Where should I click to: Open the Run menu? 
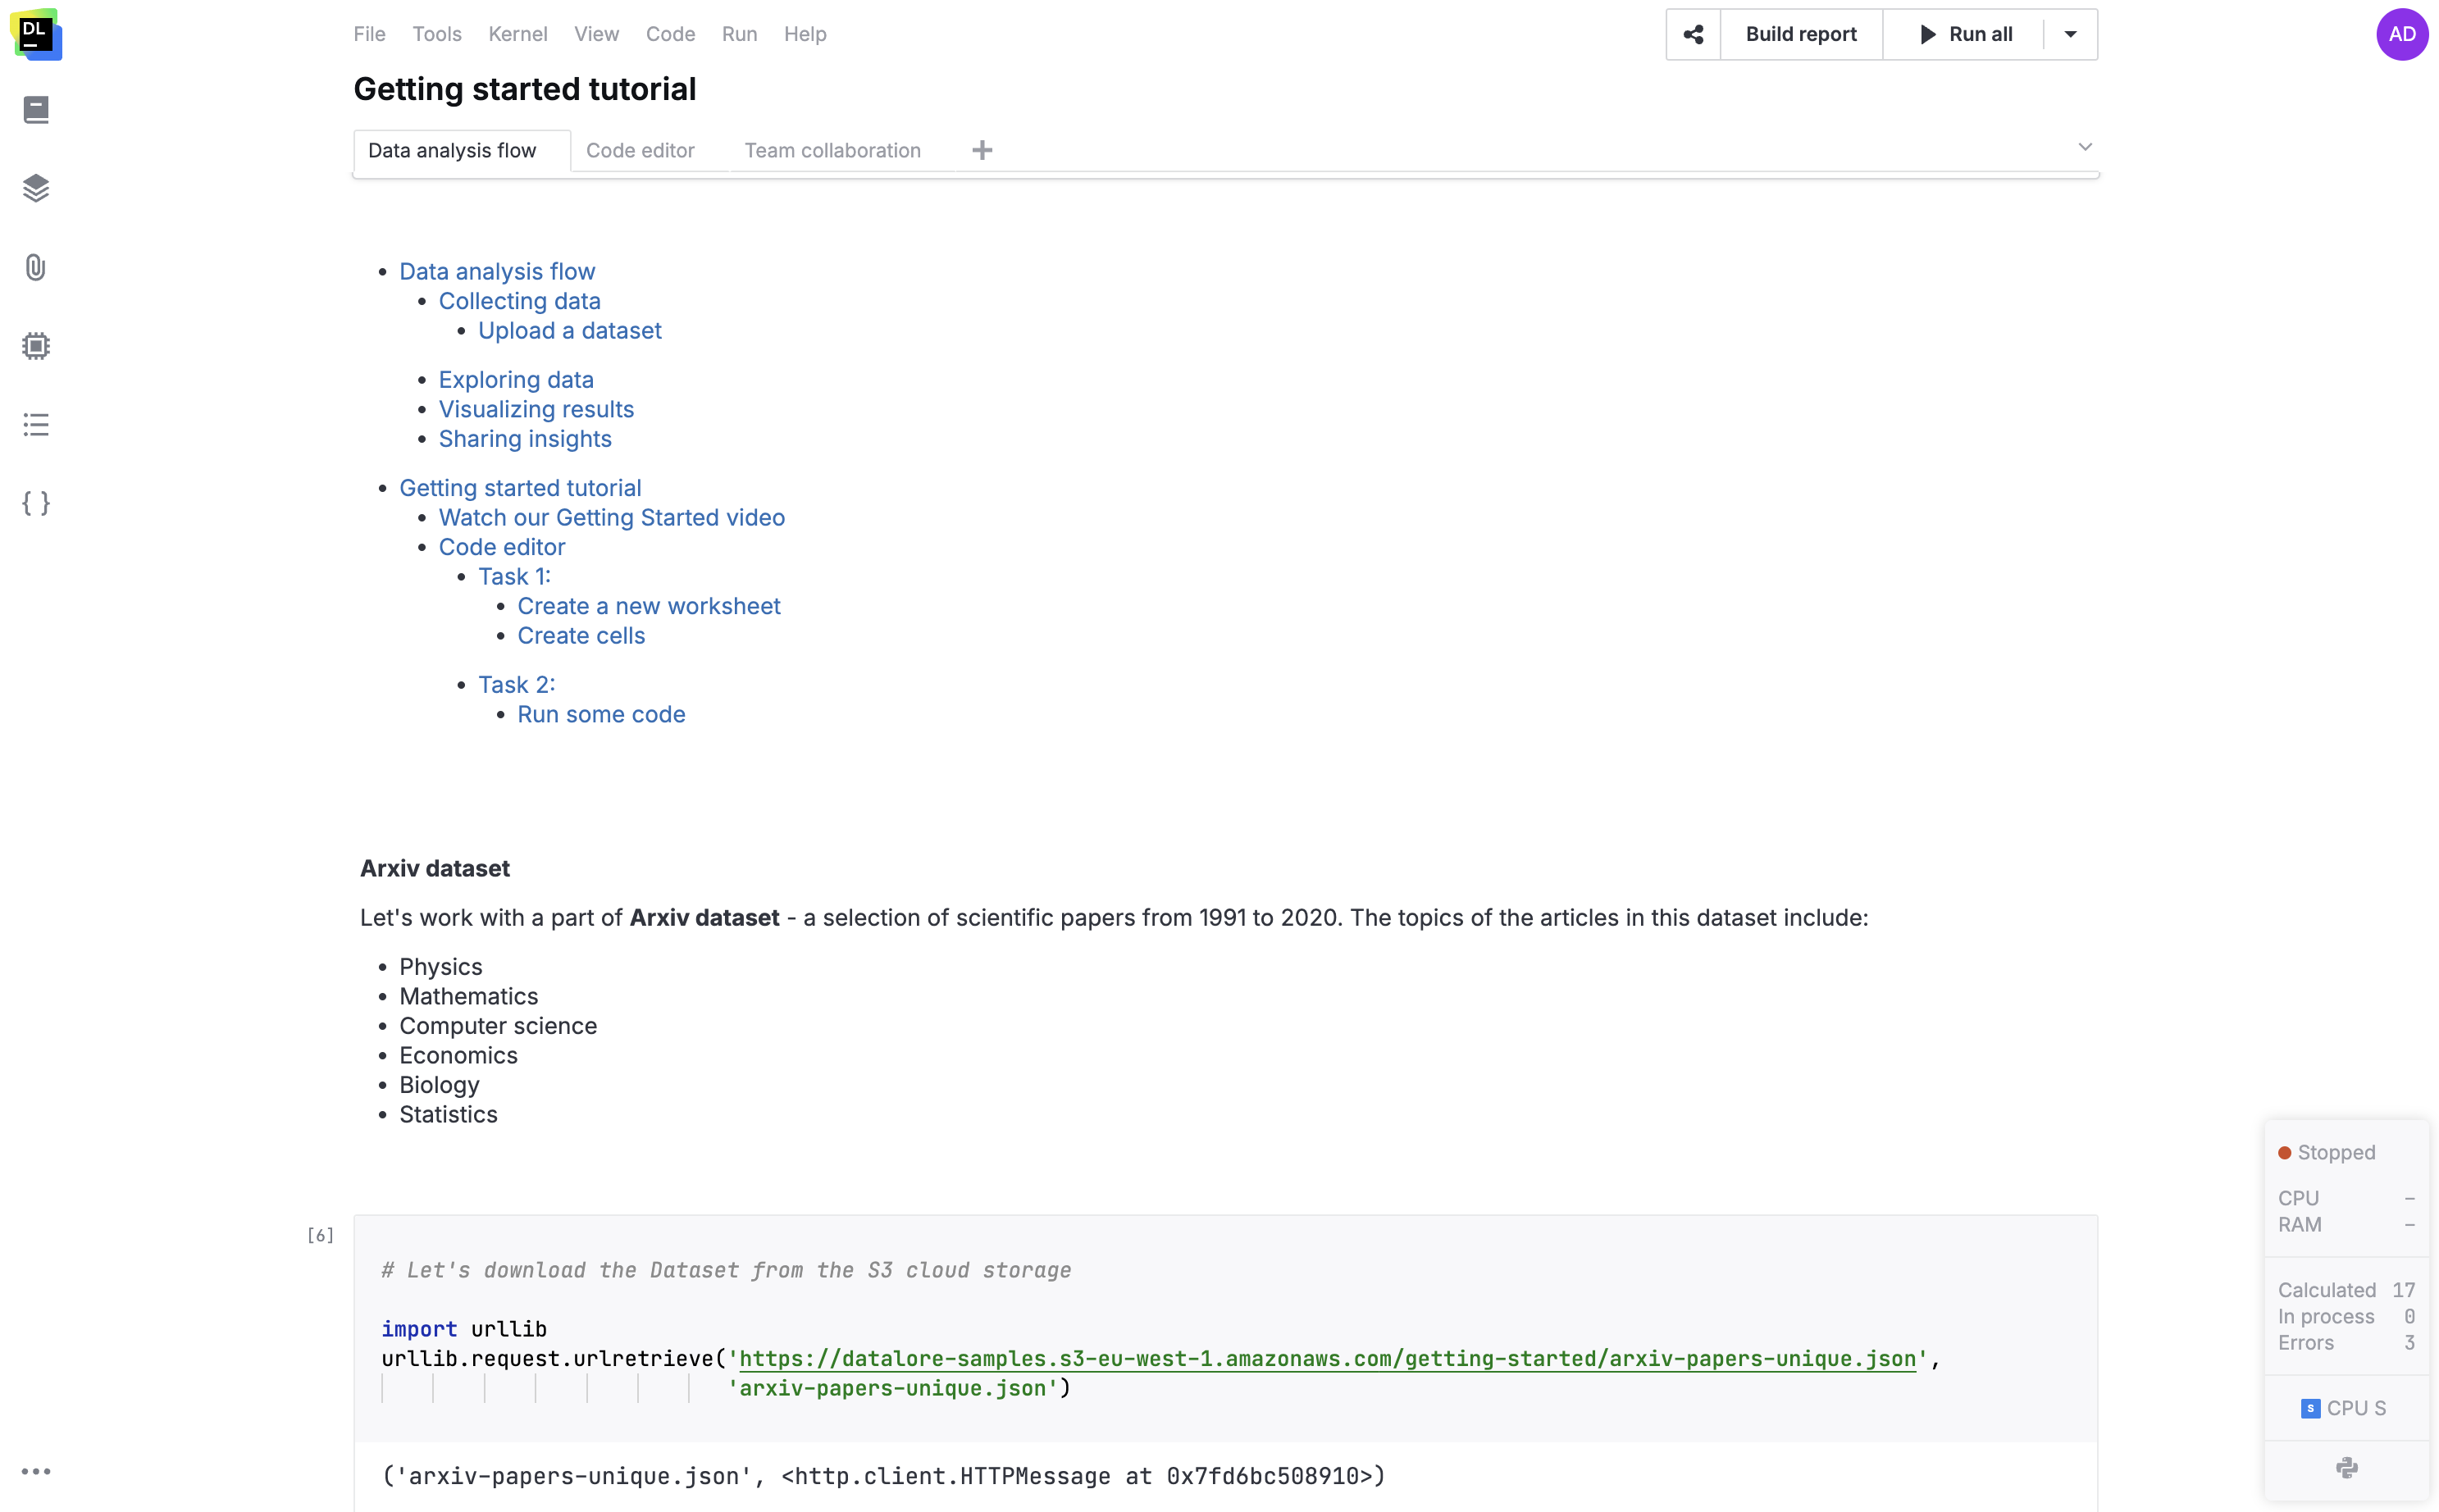tap(738, 33)
